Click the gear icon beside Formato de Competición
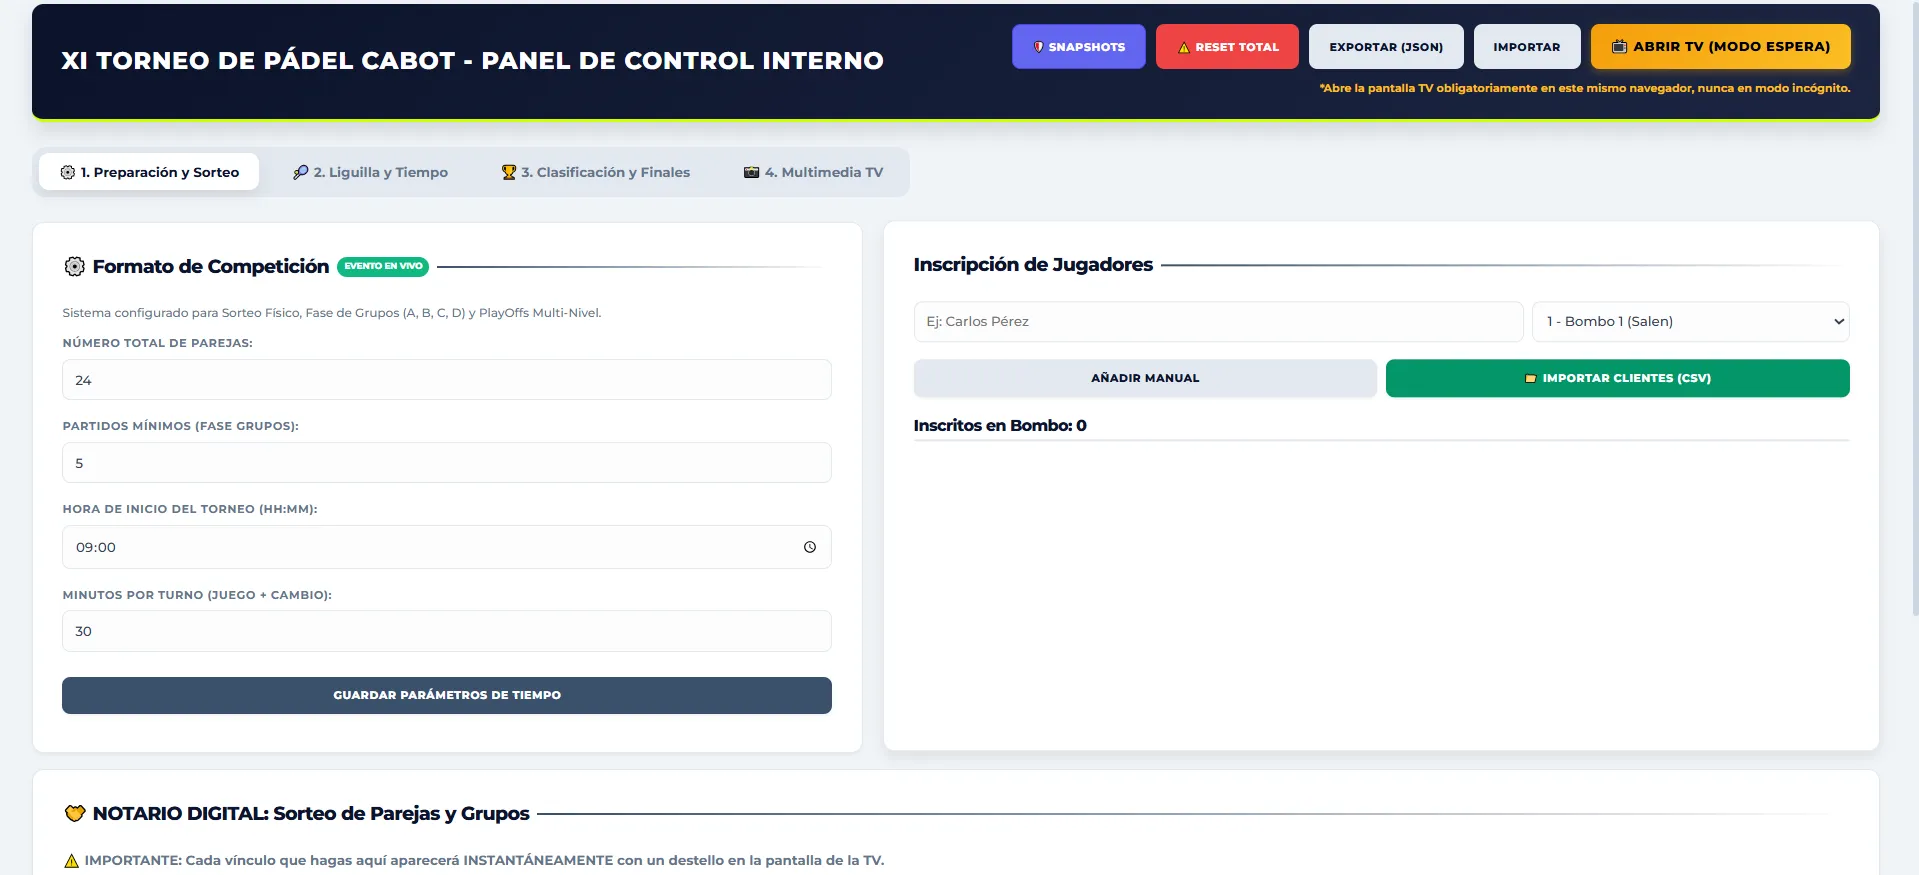 coord(74,267)
